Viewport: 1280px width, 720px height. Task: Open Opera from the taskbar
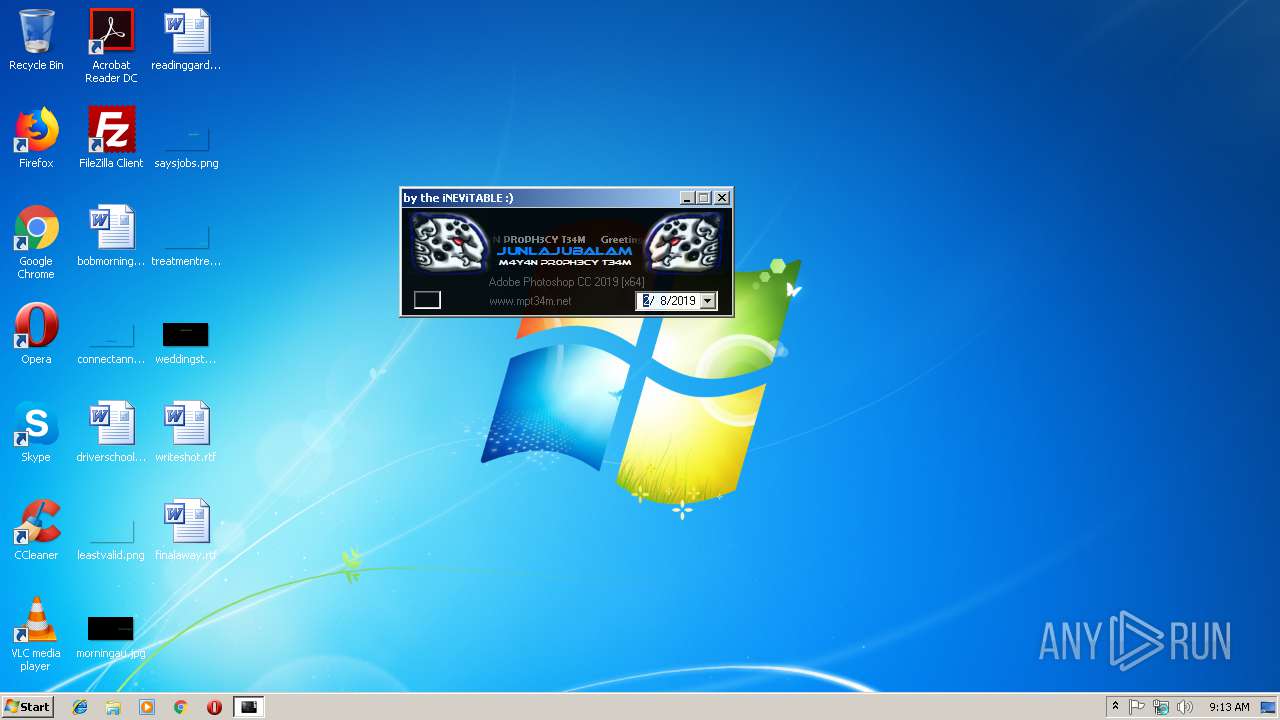pyautogui.click(x=214, y=707)
